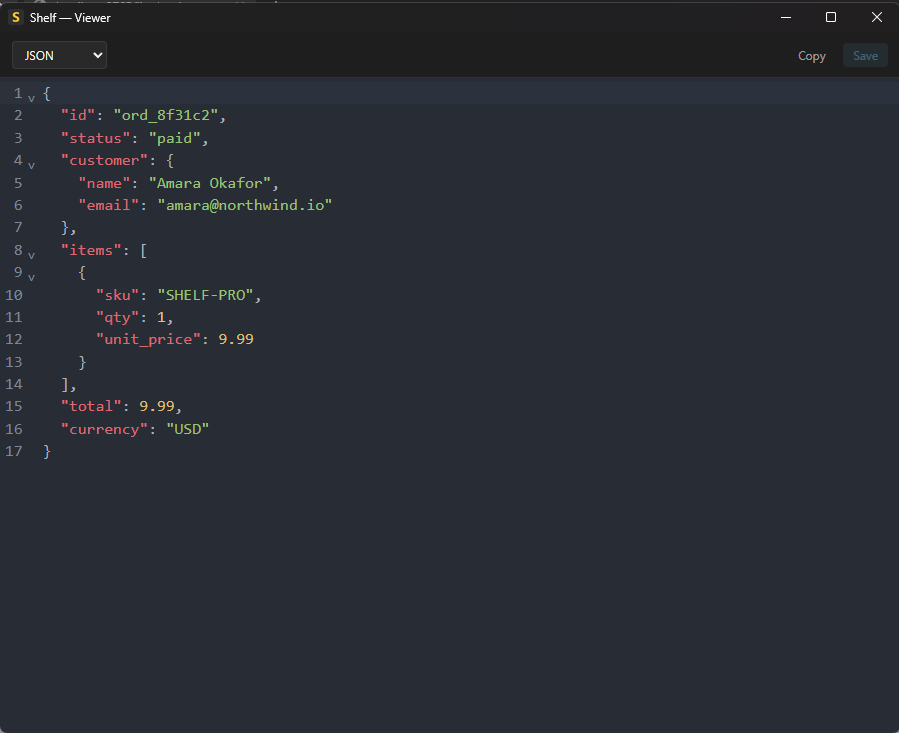The image size is (899, 733).
Task: Click the "unit_price" key
Action: click(148, 340)
